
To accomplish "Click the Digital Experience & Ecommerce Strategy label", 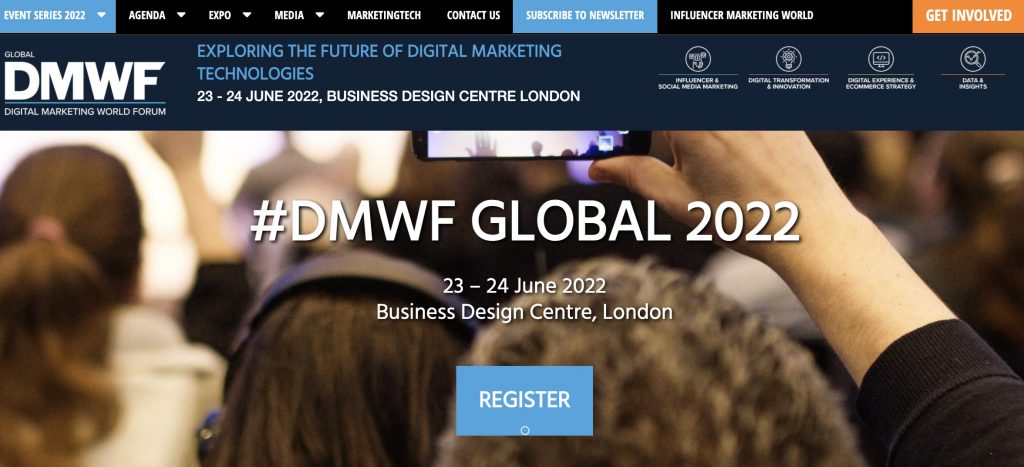I will pyautogui.click(x=880, y=84).
